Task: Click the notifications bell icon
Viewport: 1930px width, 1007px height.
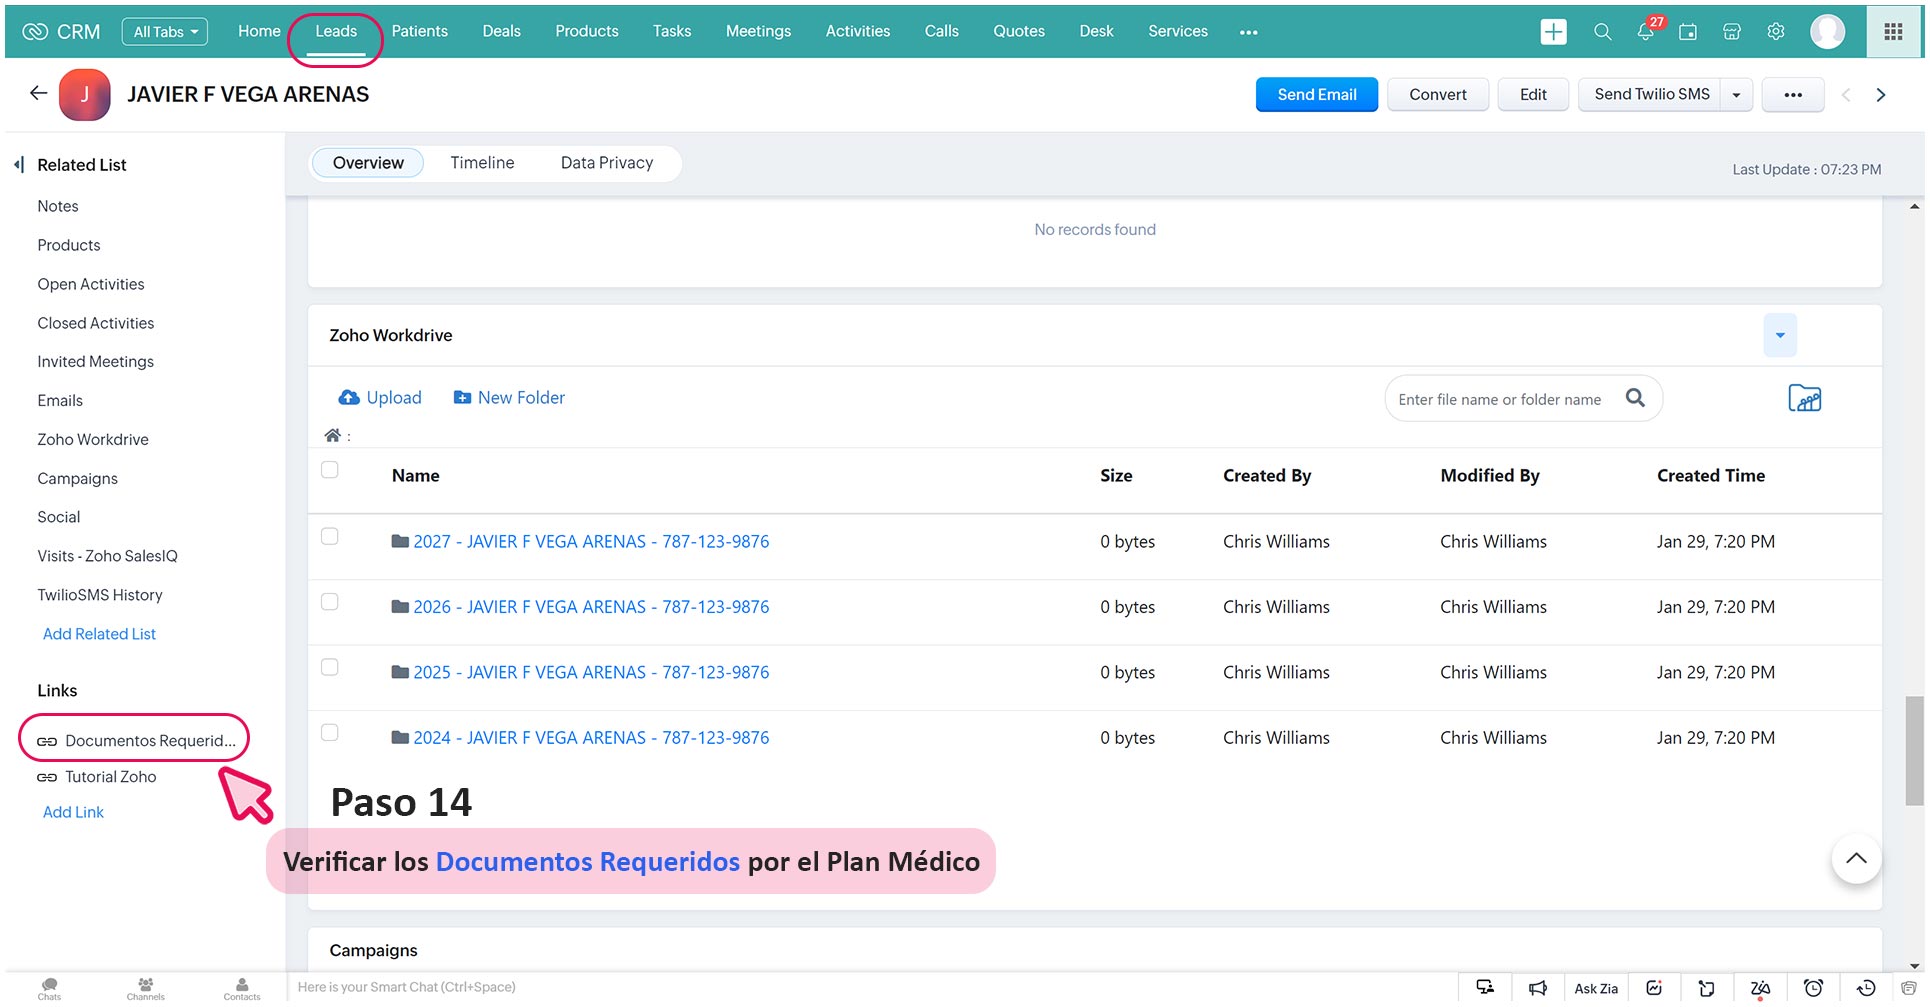Action: click(x=1645, y=32)
